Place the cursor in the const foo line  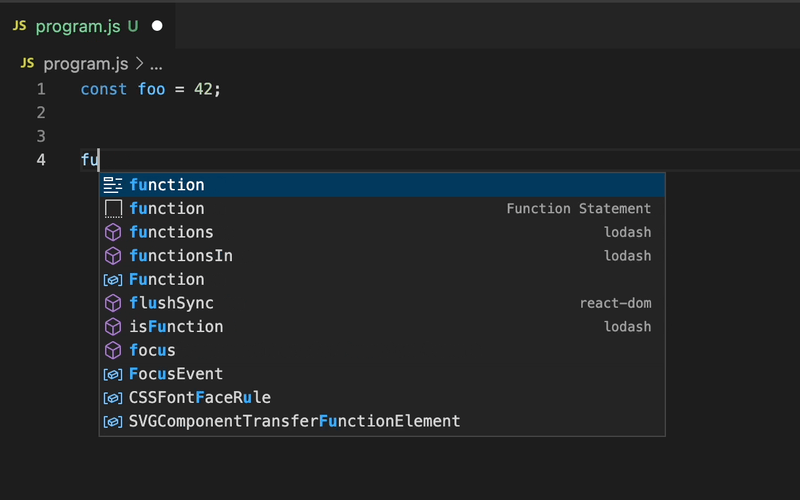point(150,89)
